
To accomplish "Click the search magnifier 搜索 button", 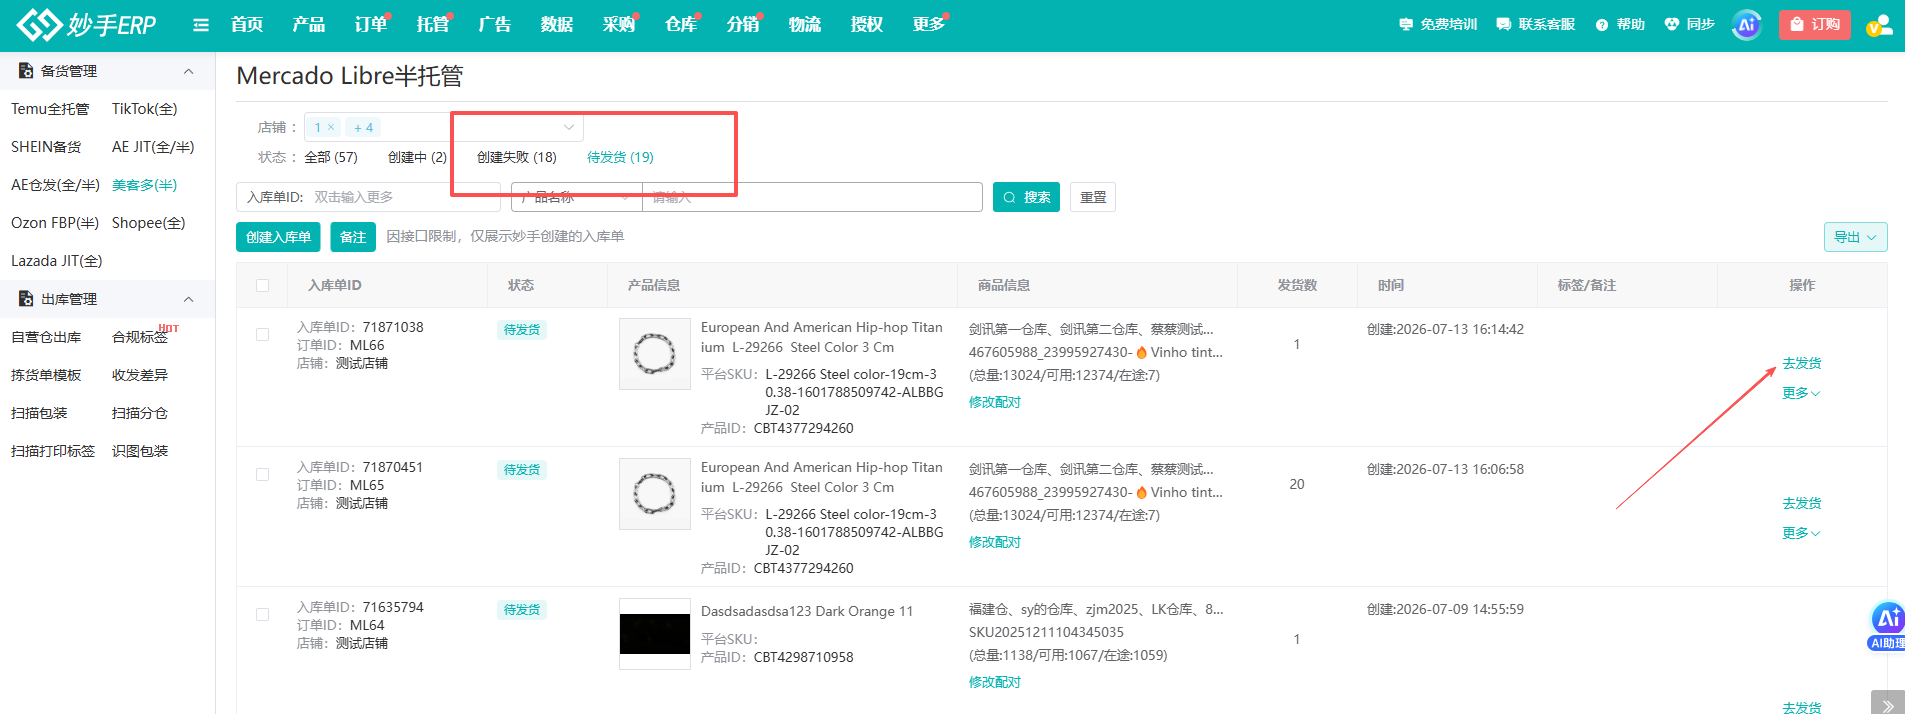I will point(1026,197).
